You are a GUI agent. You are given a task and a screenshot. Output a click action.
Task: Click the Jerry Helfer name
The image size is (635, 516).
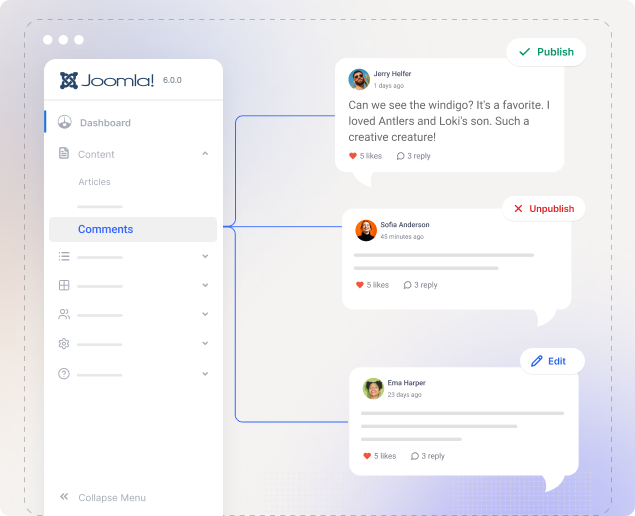392,74
